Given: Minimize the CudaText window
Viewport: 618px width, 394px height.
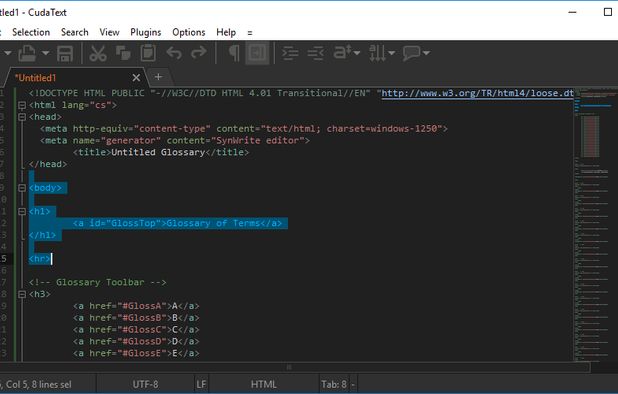Looking at the screenshot, I should tap(573, 12).
